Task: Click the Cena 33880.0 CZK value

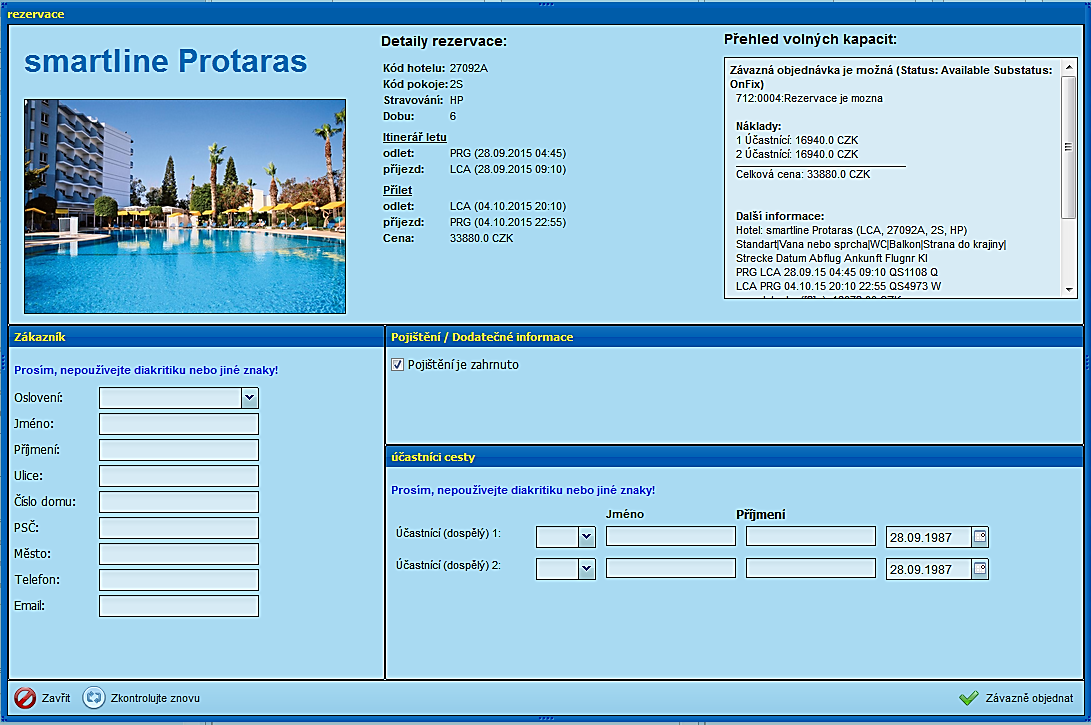Action: tap(481, 238)
